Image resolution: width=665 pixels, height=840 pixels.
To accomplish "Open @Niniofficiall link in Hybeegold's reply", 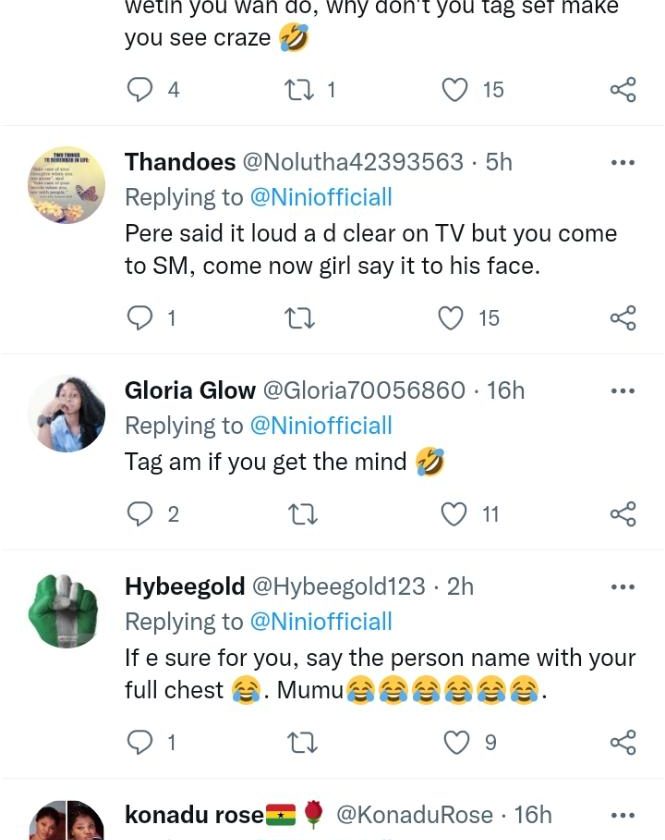I will click(320, 622).
